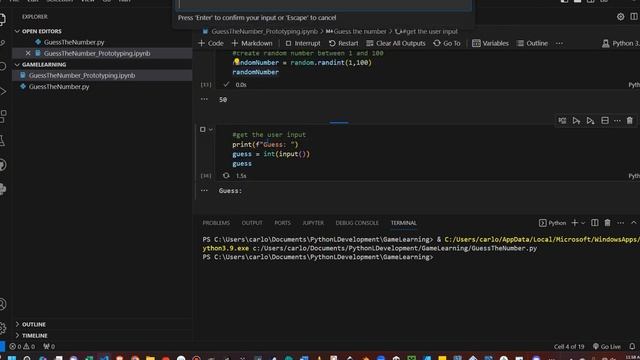Viewport: 640px width, 360px height.
Task: Maximize the panel with chevron
Action: [633, 223]
